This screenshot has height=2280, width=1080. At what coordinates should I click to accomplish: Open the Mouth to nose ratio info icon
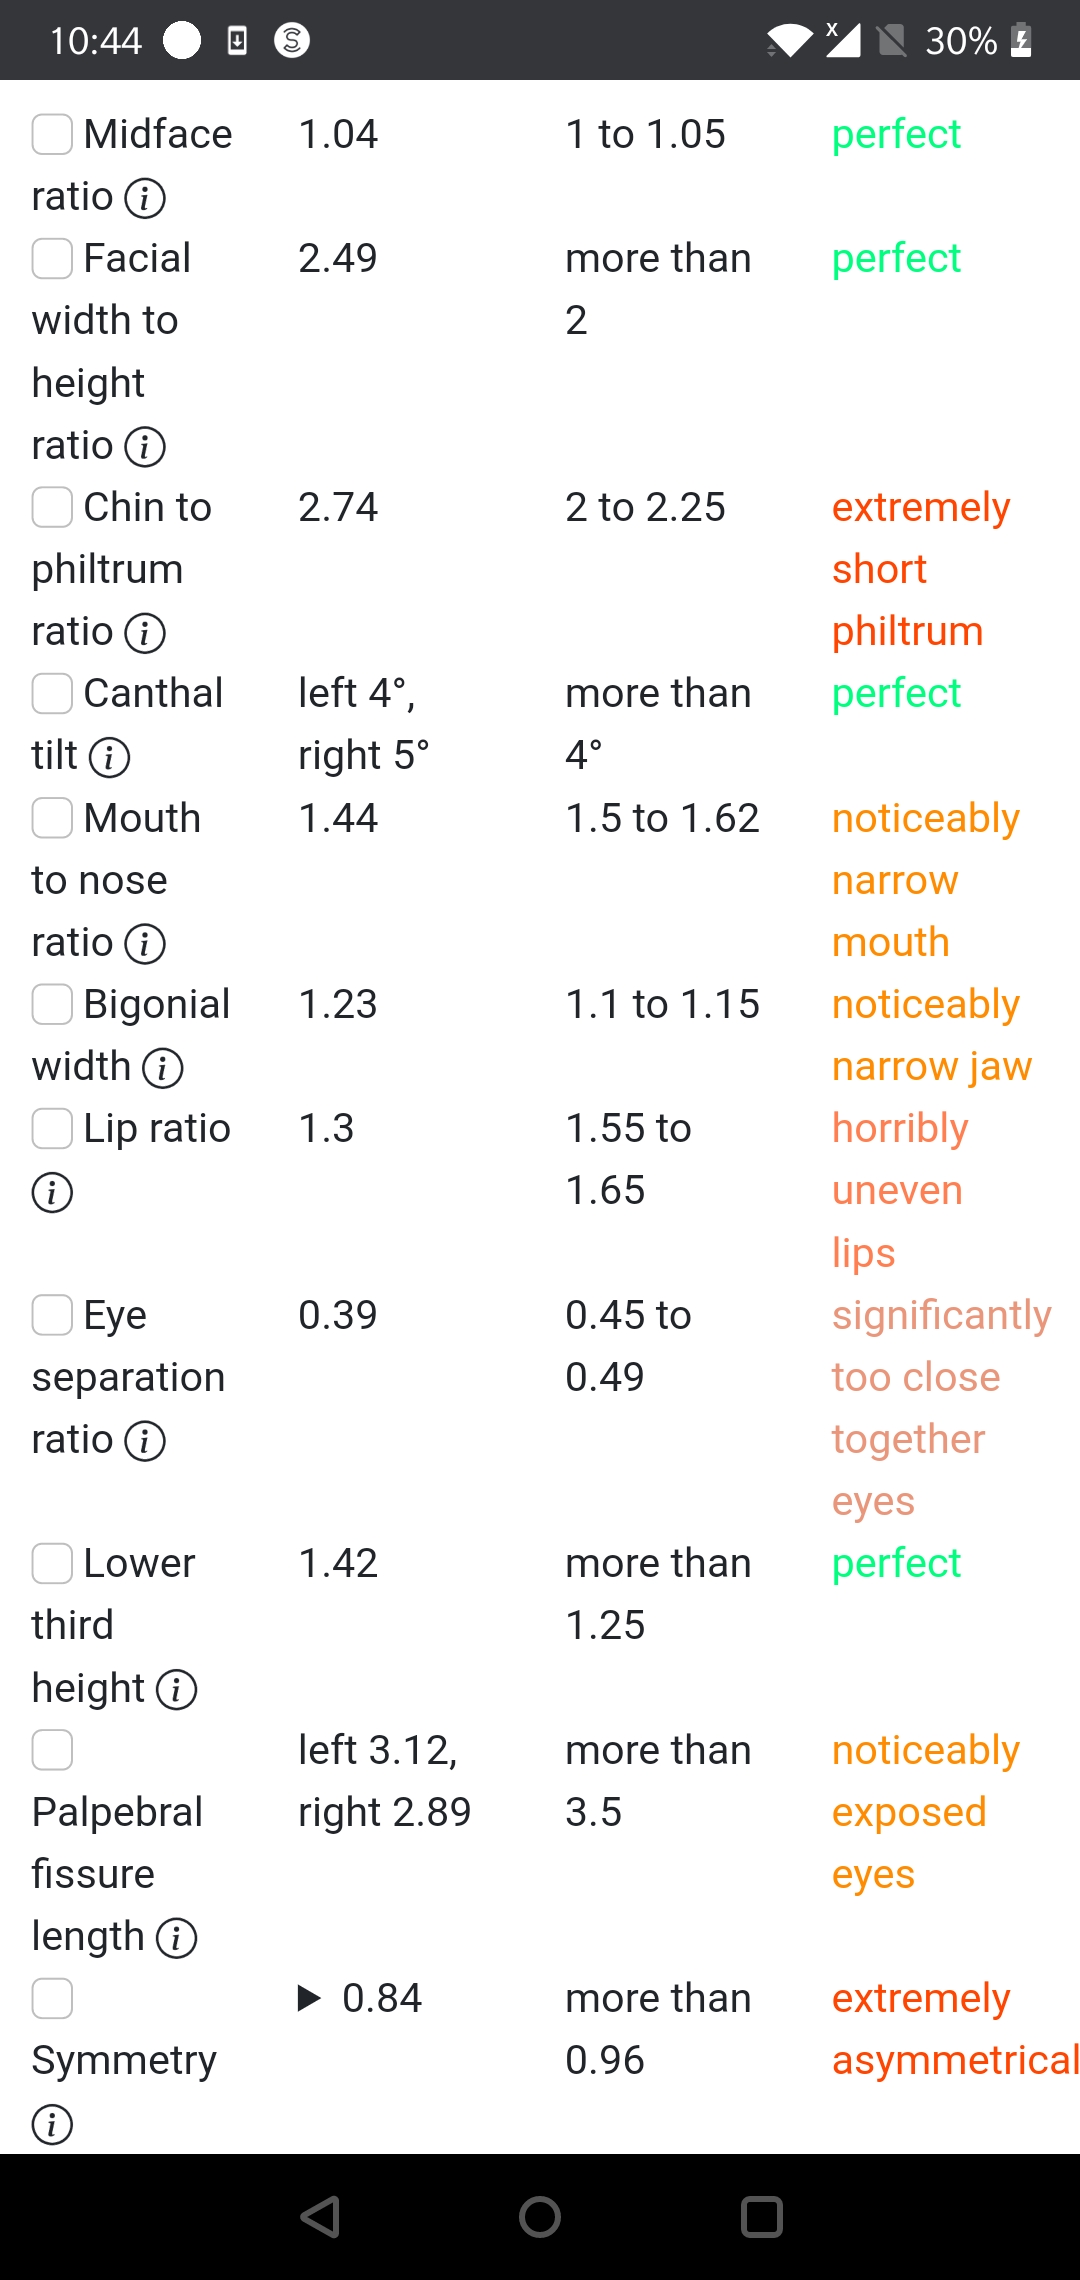coord(145,944)
